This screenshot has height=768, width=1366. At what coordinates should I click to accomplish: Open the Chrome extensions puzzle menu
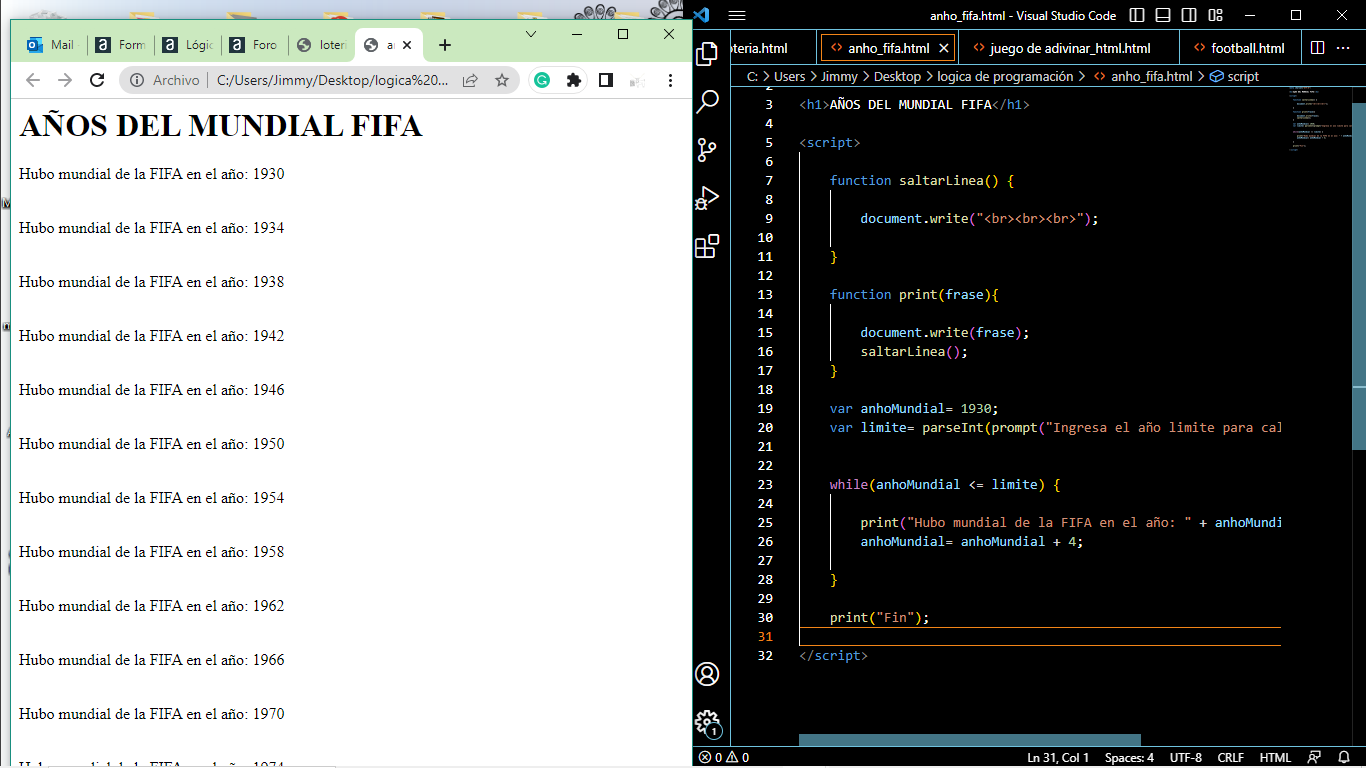[573, 80]
